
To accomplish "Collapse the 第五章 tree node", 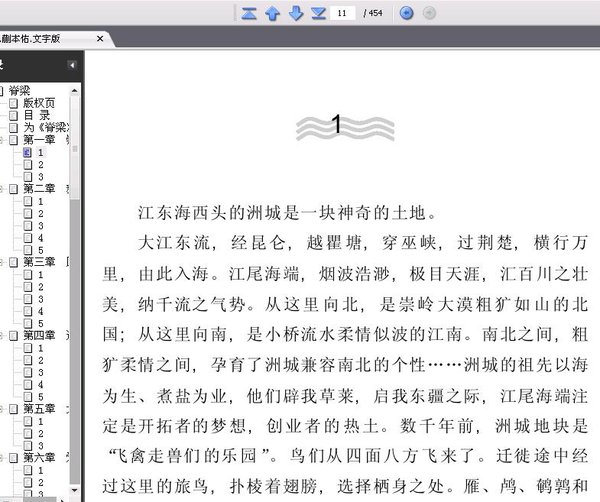I will coord(2,409).
